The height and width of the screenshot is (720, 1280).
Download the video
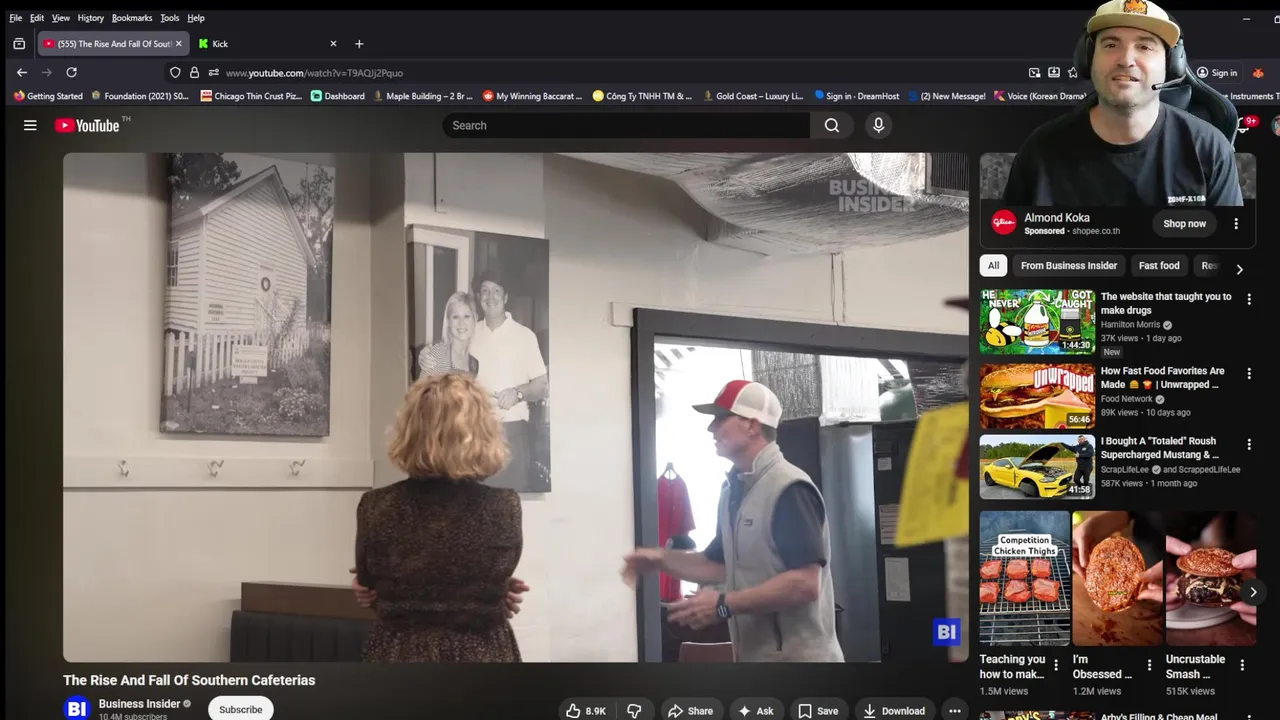click(x=894, y=710)
